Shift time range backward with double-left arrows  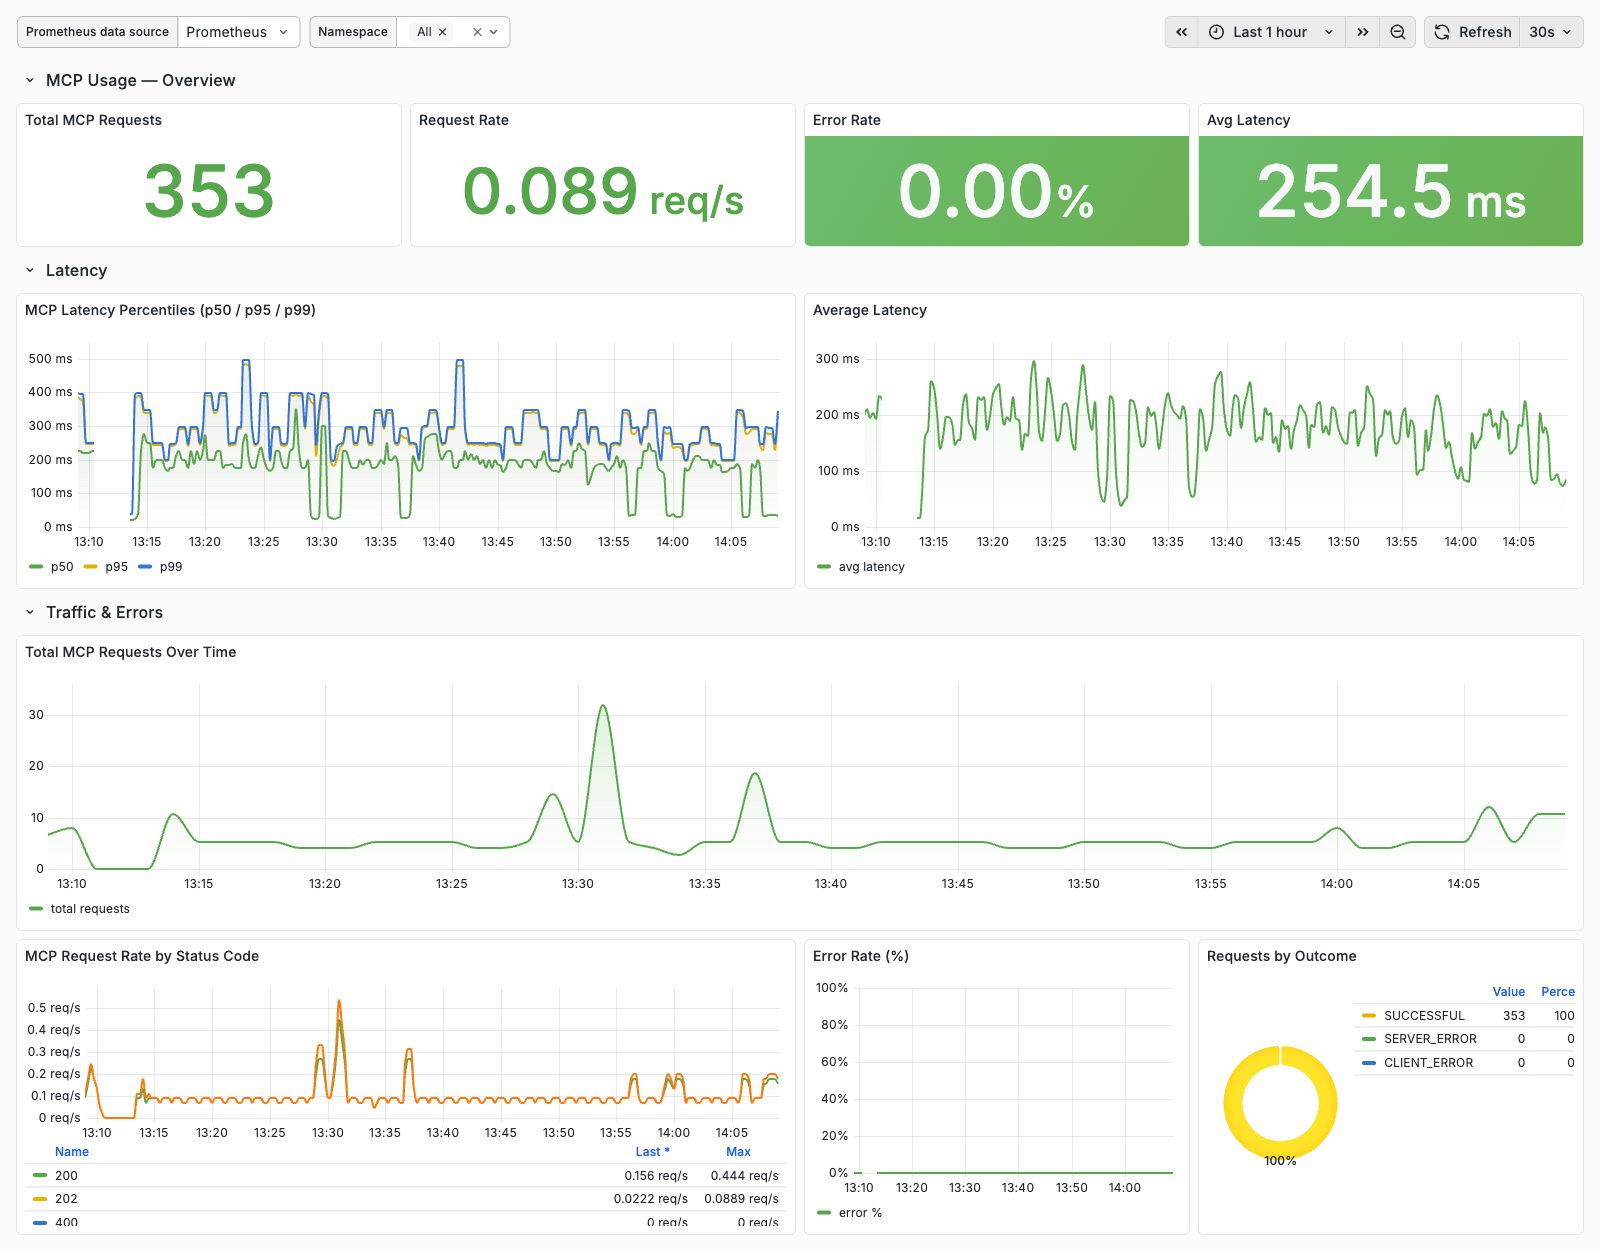pyautogui.click(x=1181, y=32)
